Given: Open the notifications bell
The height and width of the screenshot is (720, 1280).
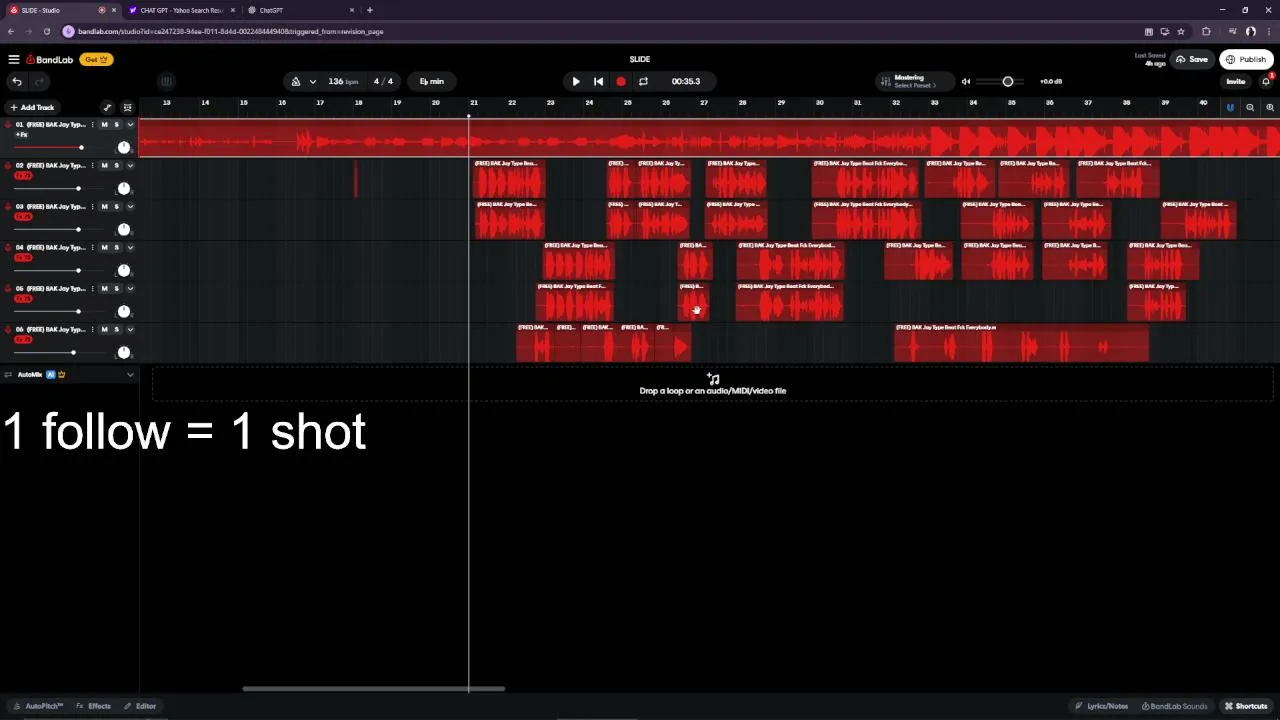Looking at the screenshot, I should (x=1265, y=82).
